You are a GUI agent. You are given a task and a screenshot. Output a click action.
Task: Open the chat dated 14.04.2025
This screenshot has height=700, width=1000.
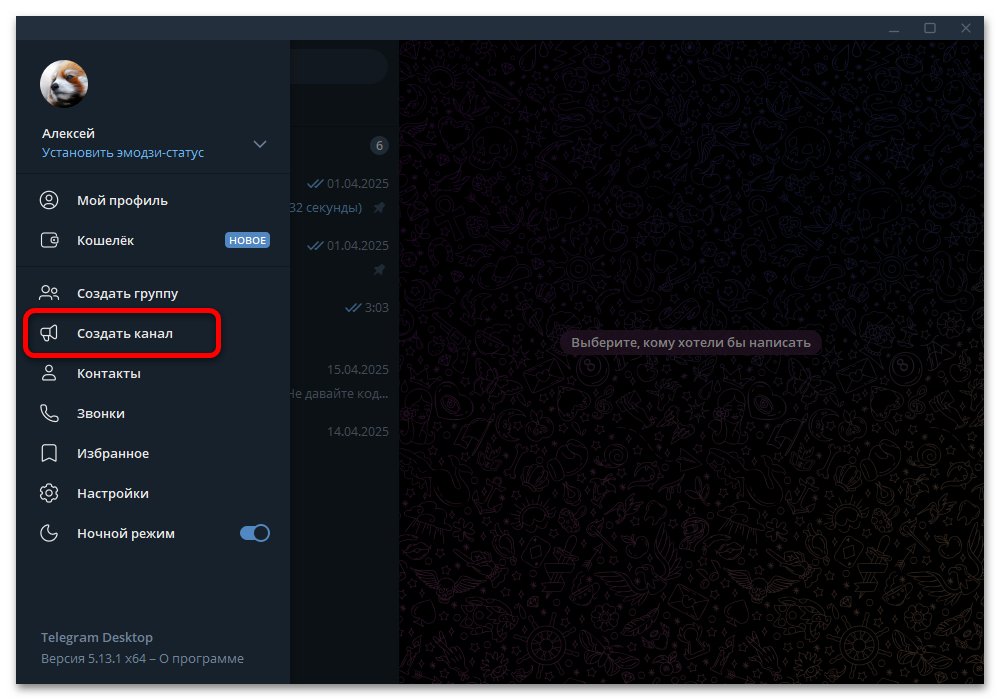click(344, 443)
